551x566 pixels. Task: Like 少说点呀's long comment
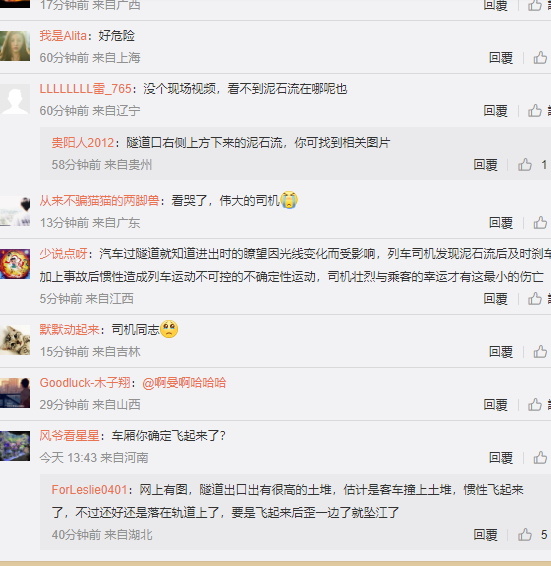tap(535, 299)
